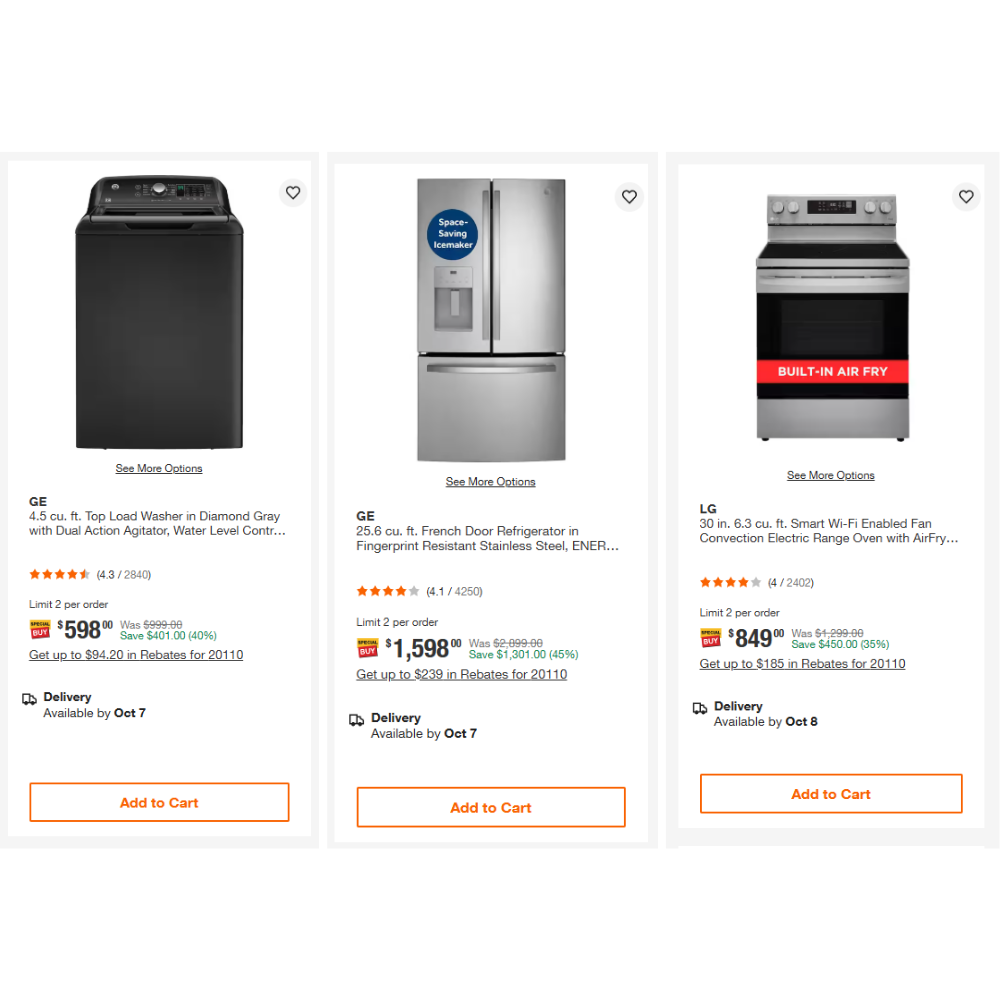
Task: Open $239 rebates link for refrigerator
Action: pyautogui.click(x=462, y=675)
